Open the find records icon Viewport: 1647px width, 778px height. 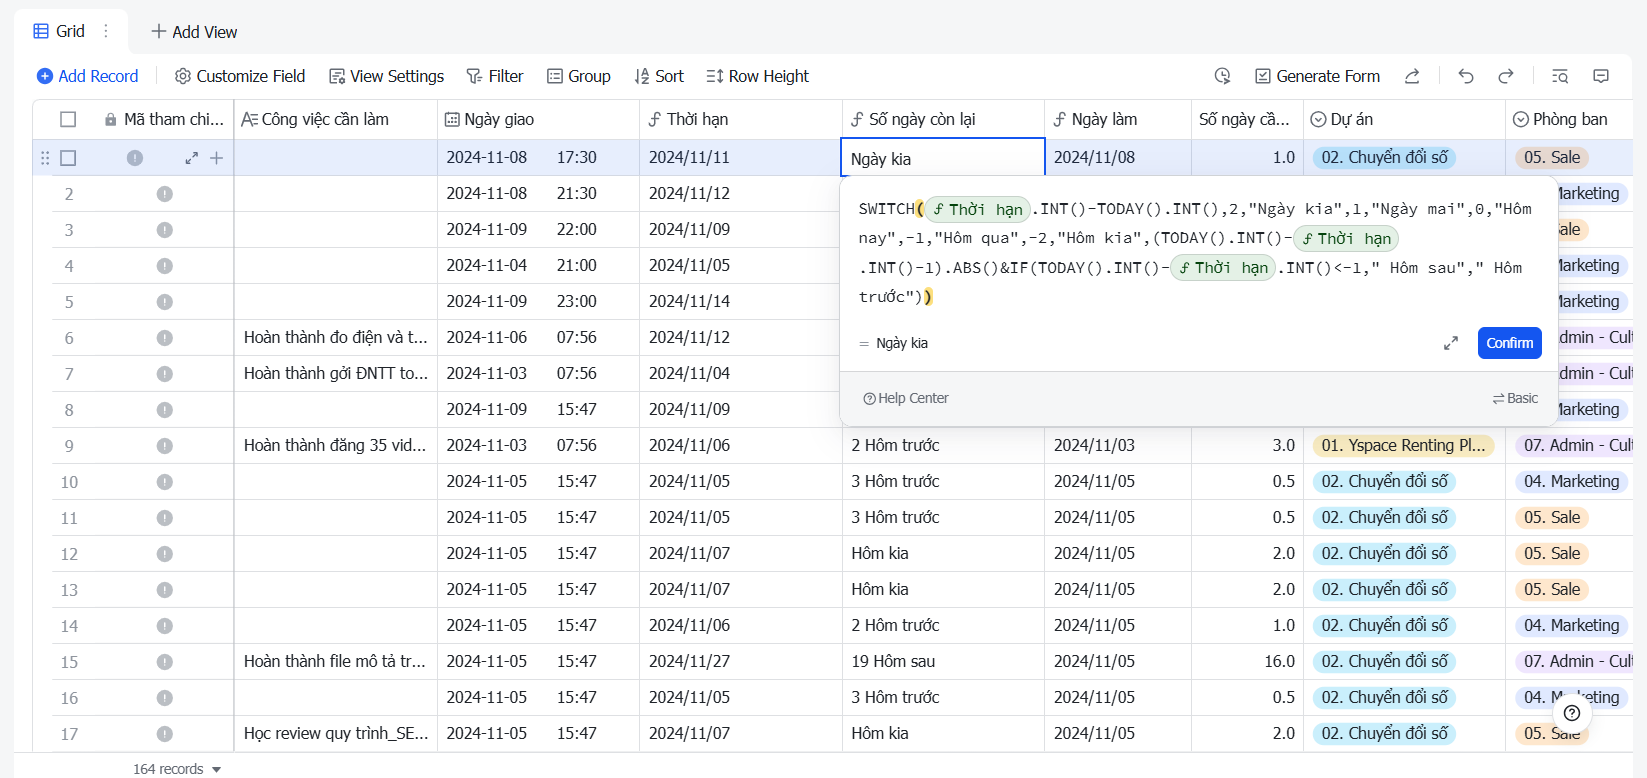point(1560,76)
